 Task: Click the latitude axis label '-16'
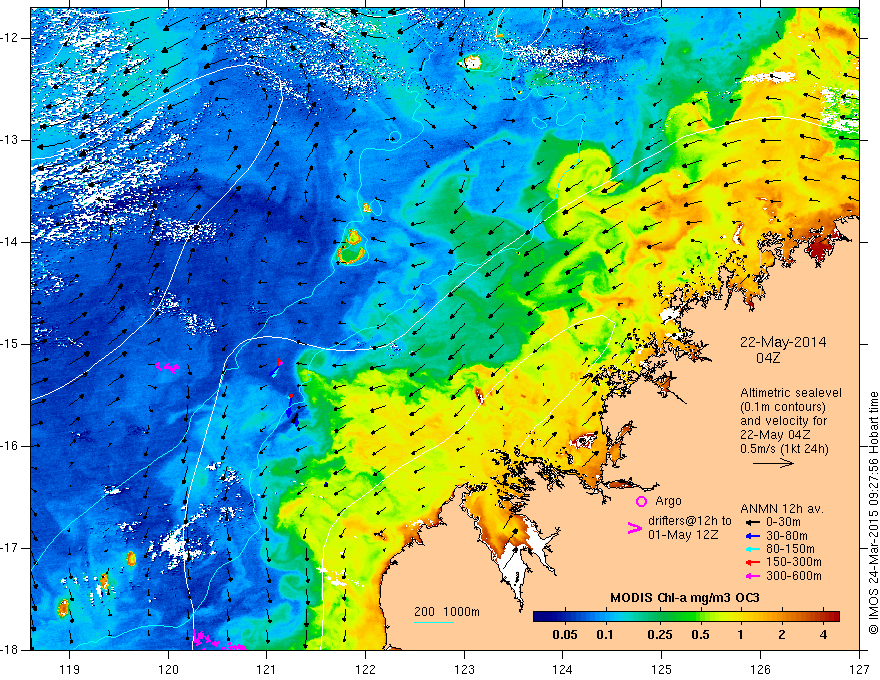(x=11, y=446)
